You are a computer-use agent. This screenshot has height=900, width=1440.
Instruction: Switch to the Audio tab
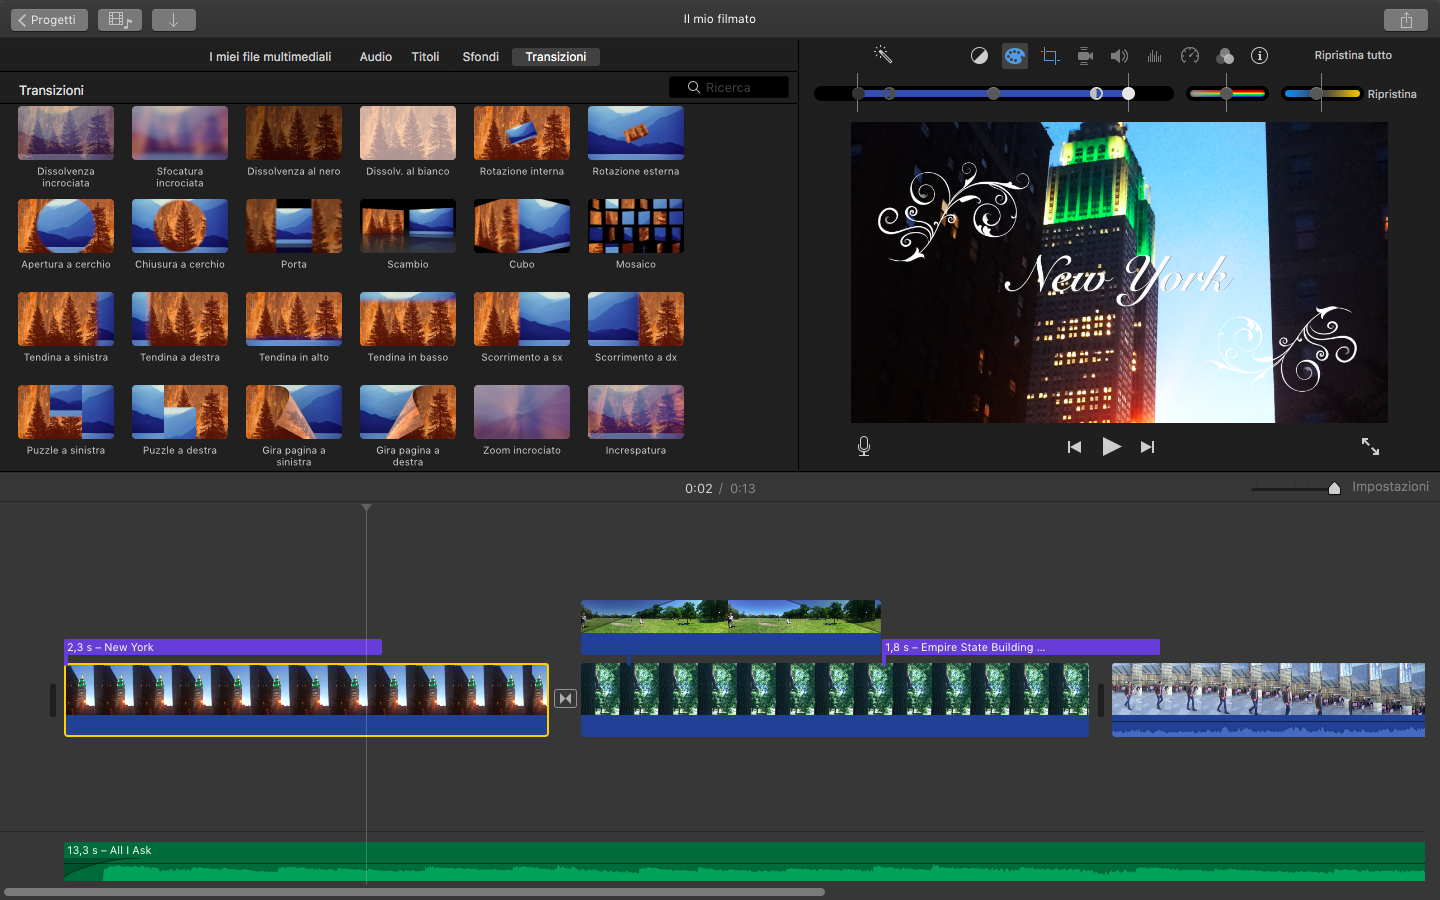[376, 57]
